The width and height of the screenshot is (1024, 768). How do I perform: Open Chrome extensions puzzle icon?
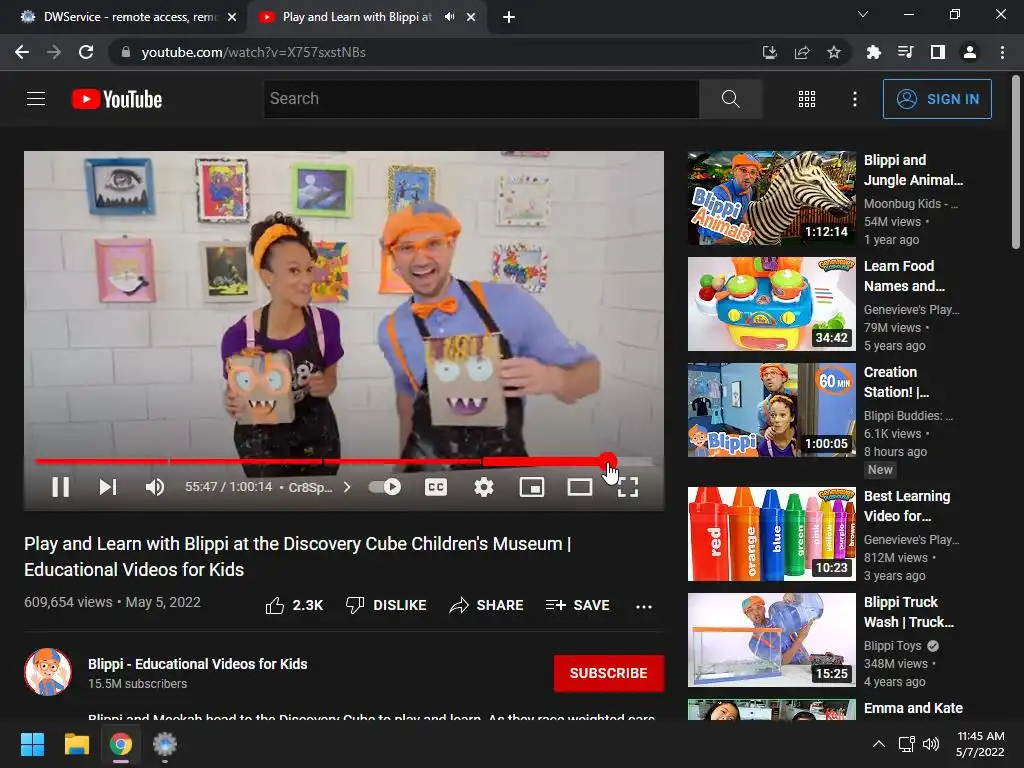coord(873,52)
